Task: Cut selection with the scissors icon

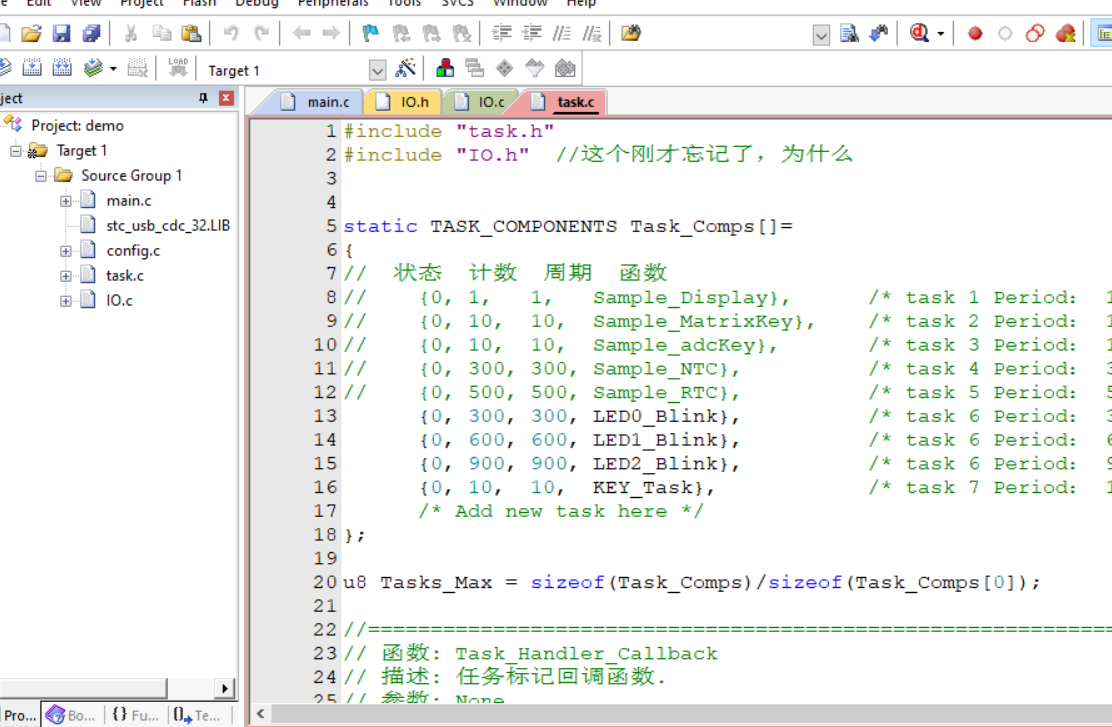Action: tap(130, 33)
